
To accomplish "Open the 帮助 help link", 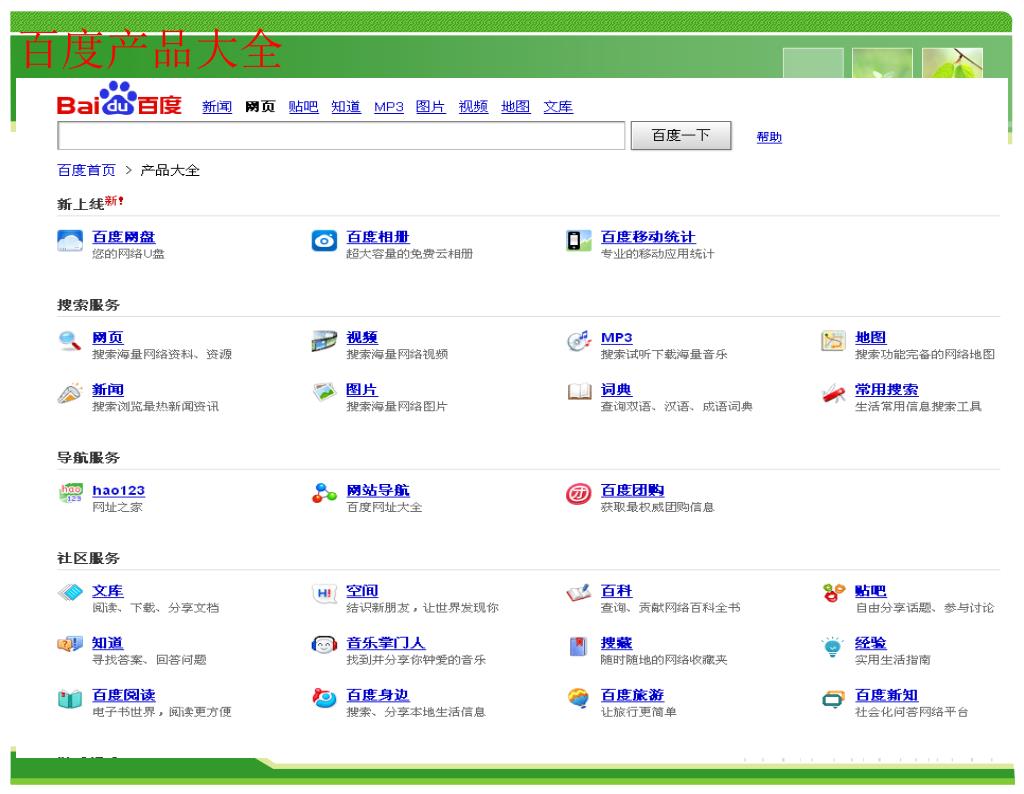I will 769,137.
